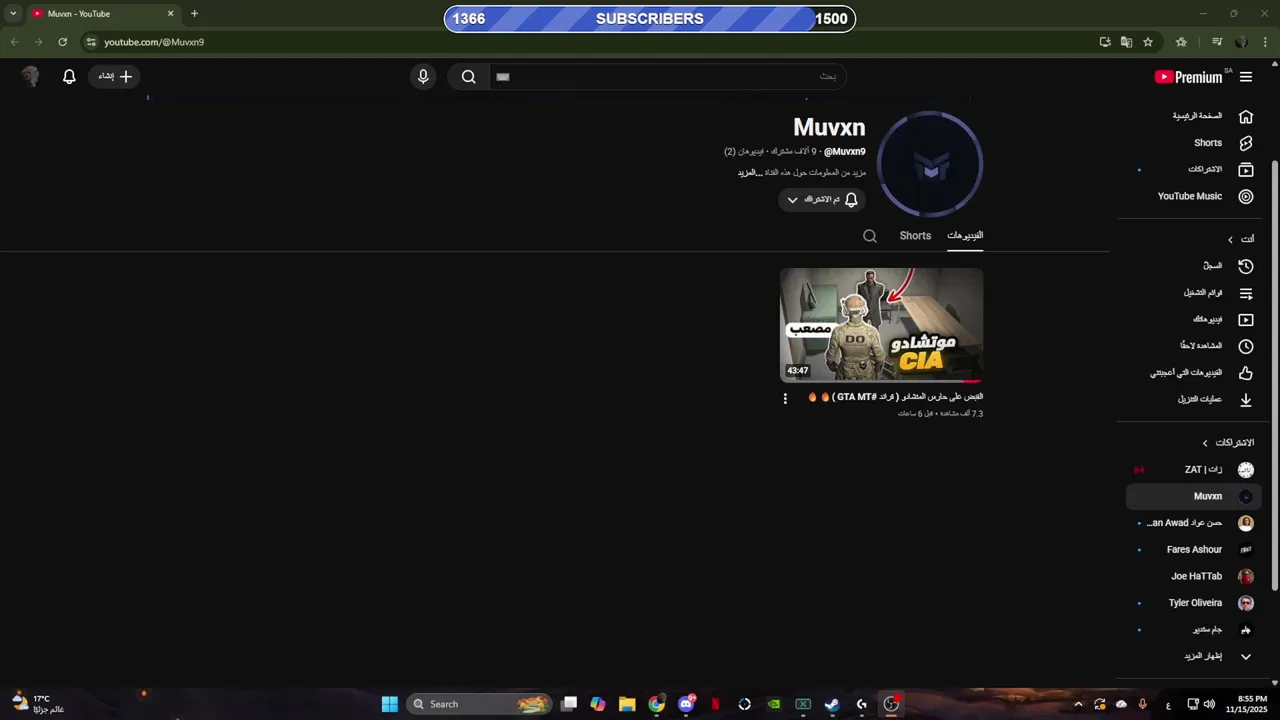Open the Subscribed notification dropdown
This screenshot has width=1280, height=720.
pos(821,200)
